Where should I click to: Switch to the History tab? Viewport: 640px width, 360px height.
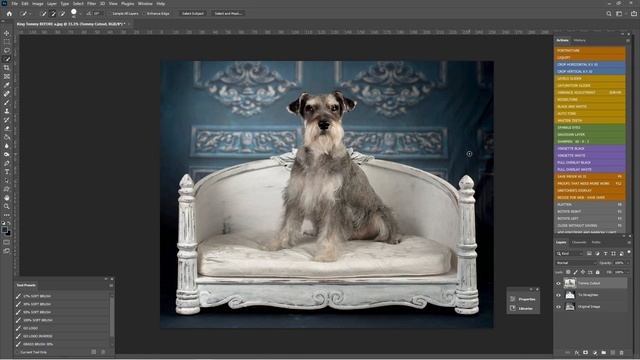pyautogui.click(x=579, y=40)
